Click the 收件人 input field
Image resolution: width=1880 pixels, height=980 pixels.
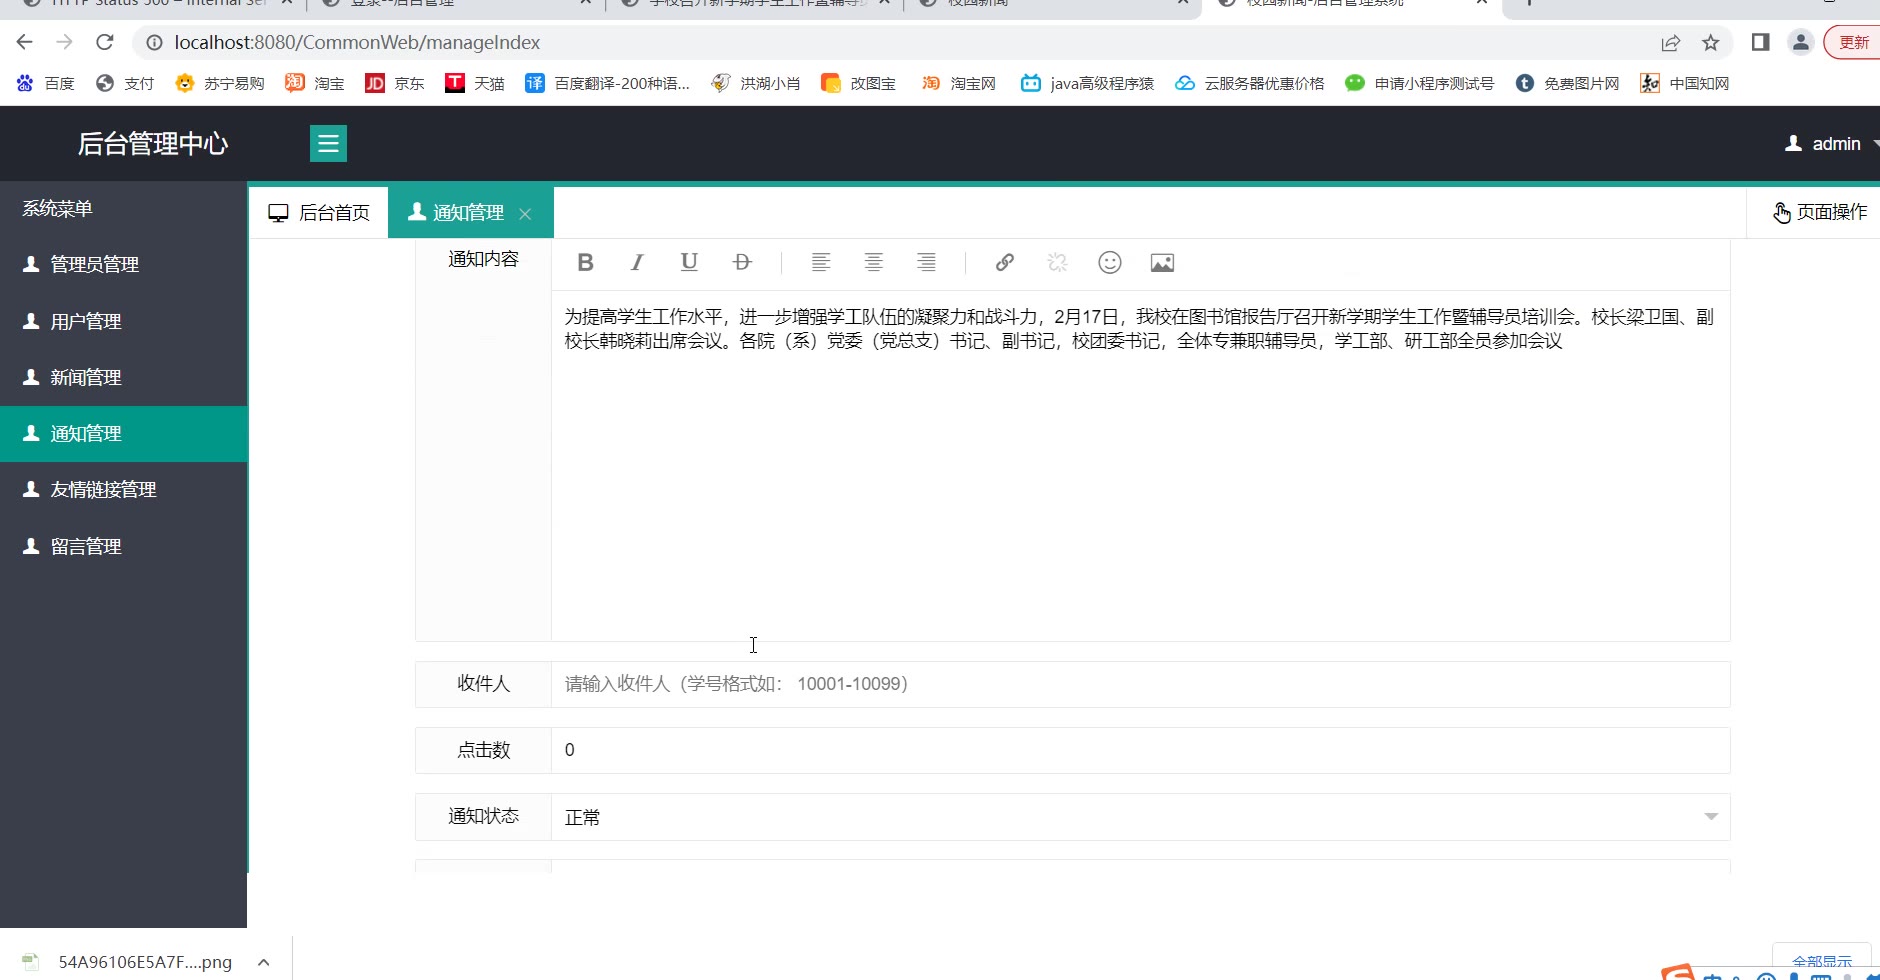tap(1141, 684)
